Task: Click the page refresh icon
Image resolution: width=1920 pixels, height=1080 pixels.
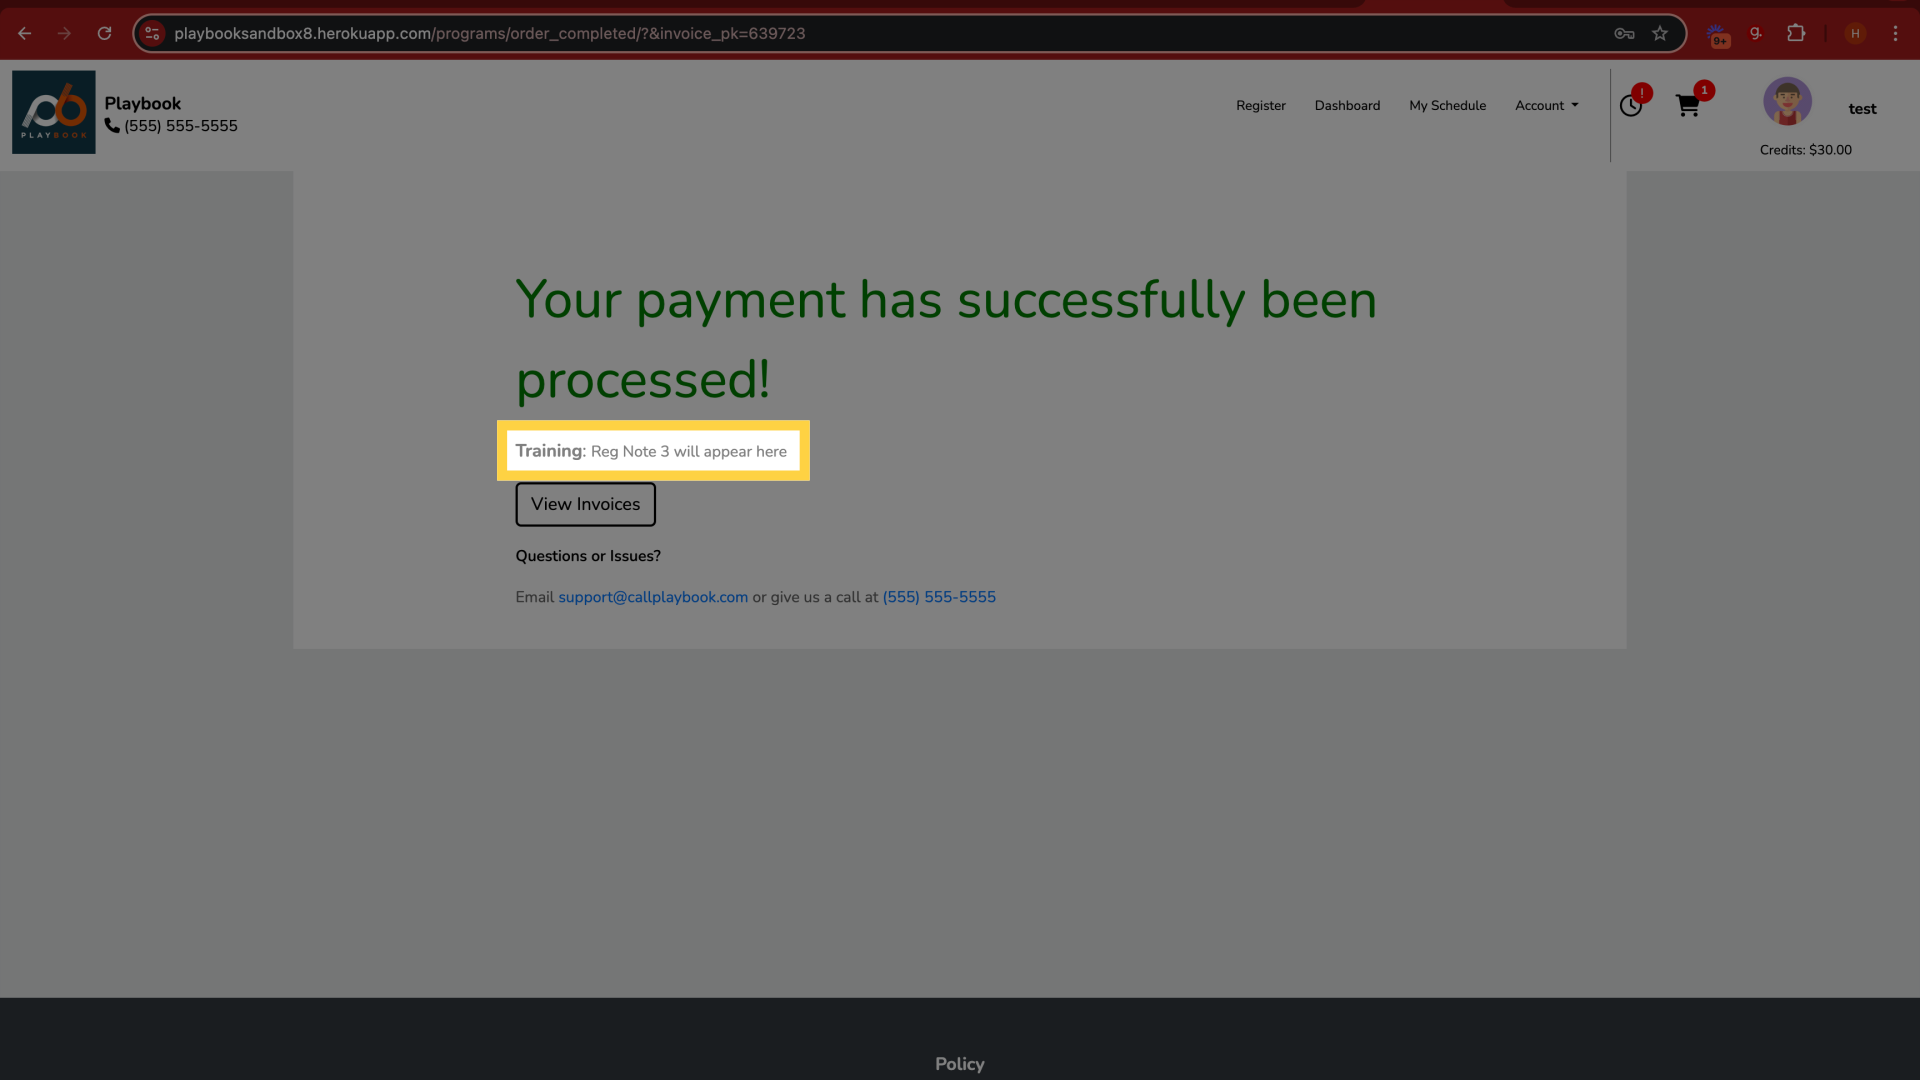Action: pyautogui.click(x=104, y=33)
